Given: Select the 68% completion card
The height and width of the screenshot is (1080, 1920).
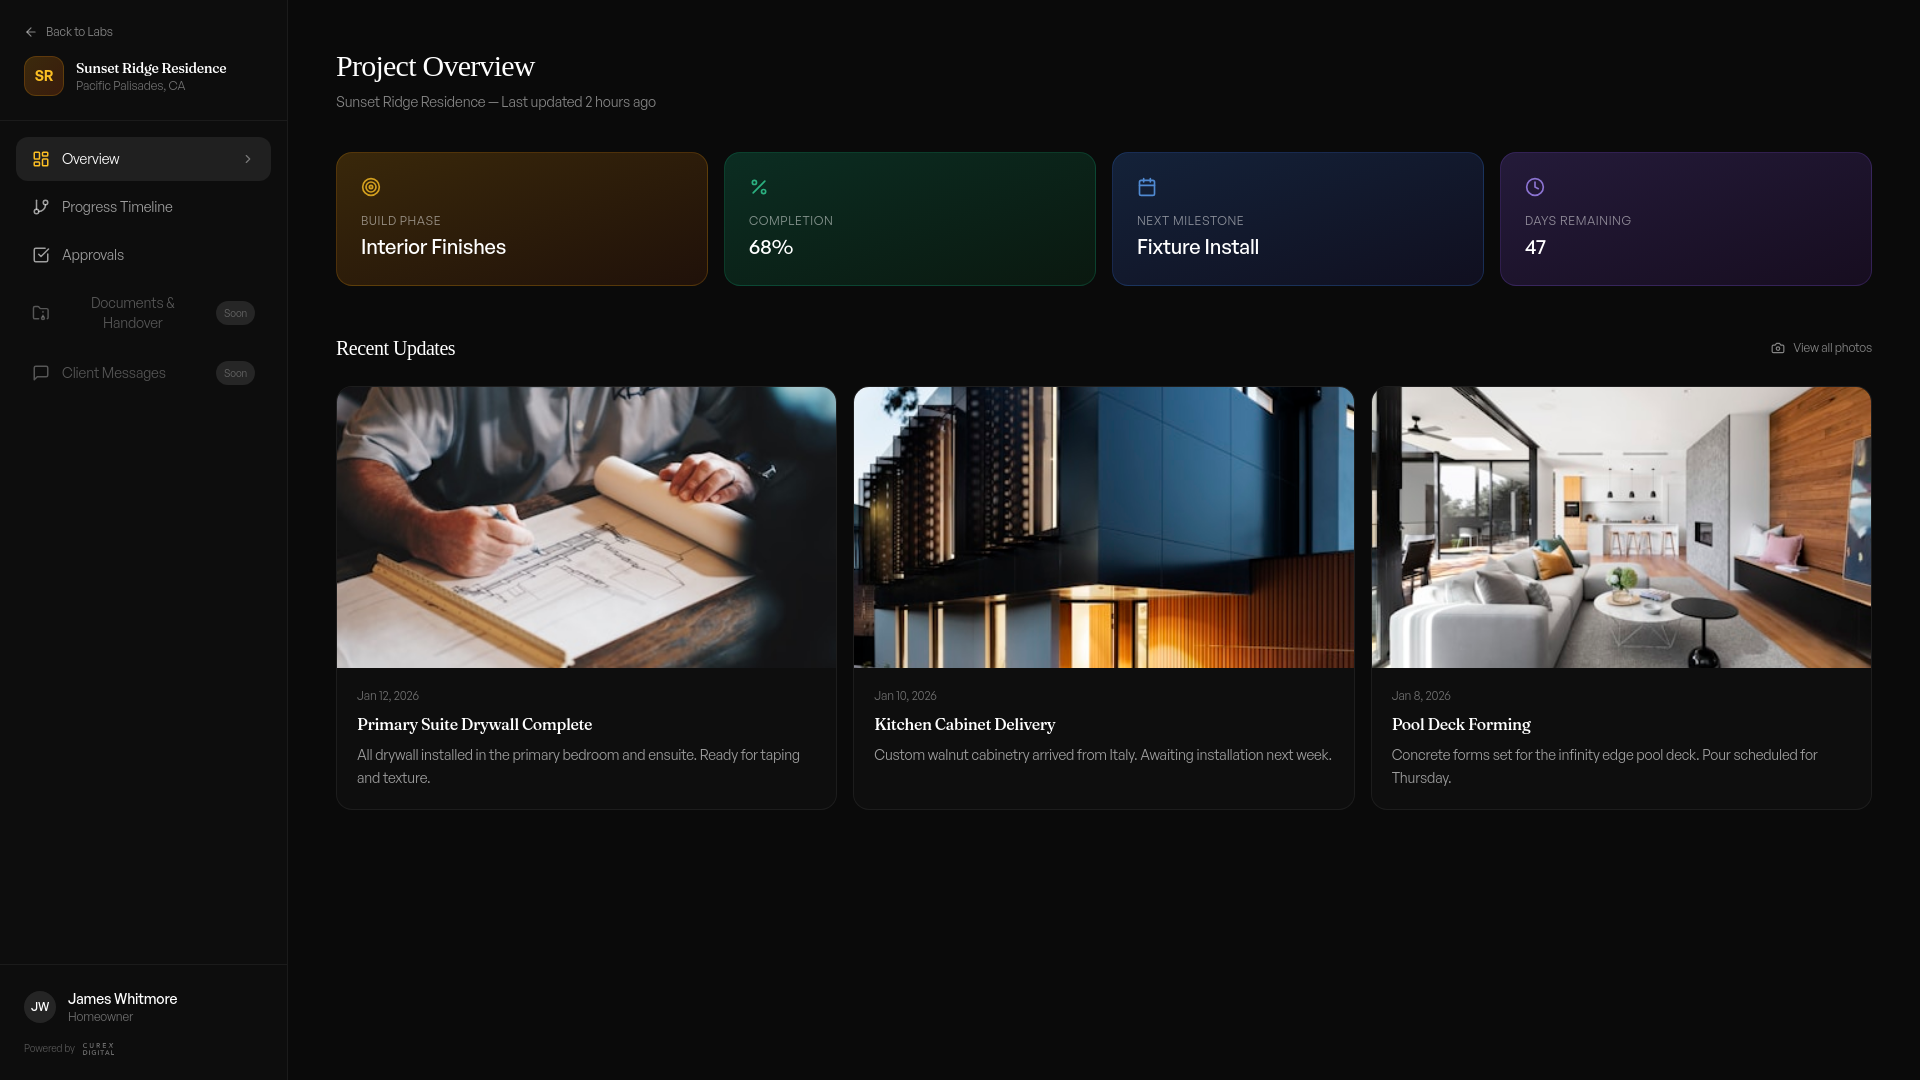Looking at the screenshot, I should [910, 219].
